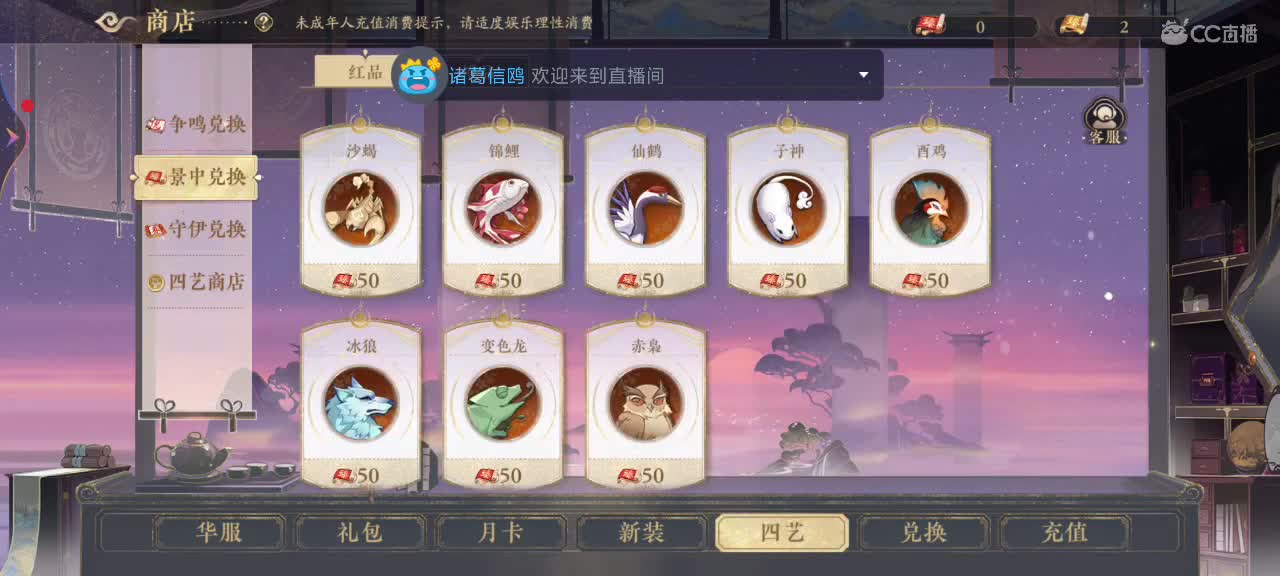Pick the 子神 white mouse icon
The width and height of the screenshot is (1280, 576).
pos(788,209)
